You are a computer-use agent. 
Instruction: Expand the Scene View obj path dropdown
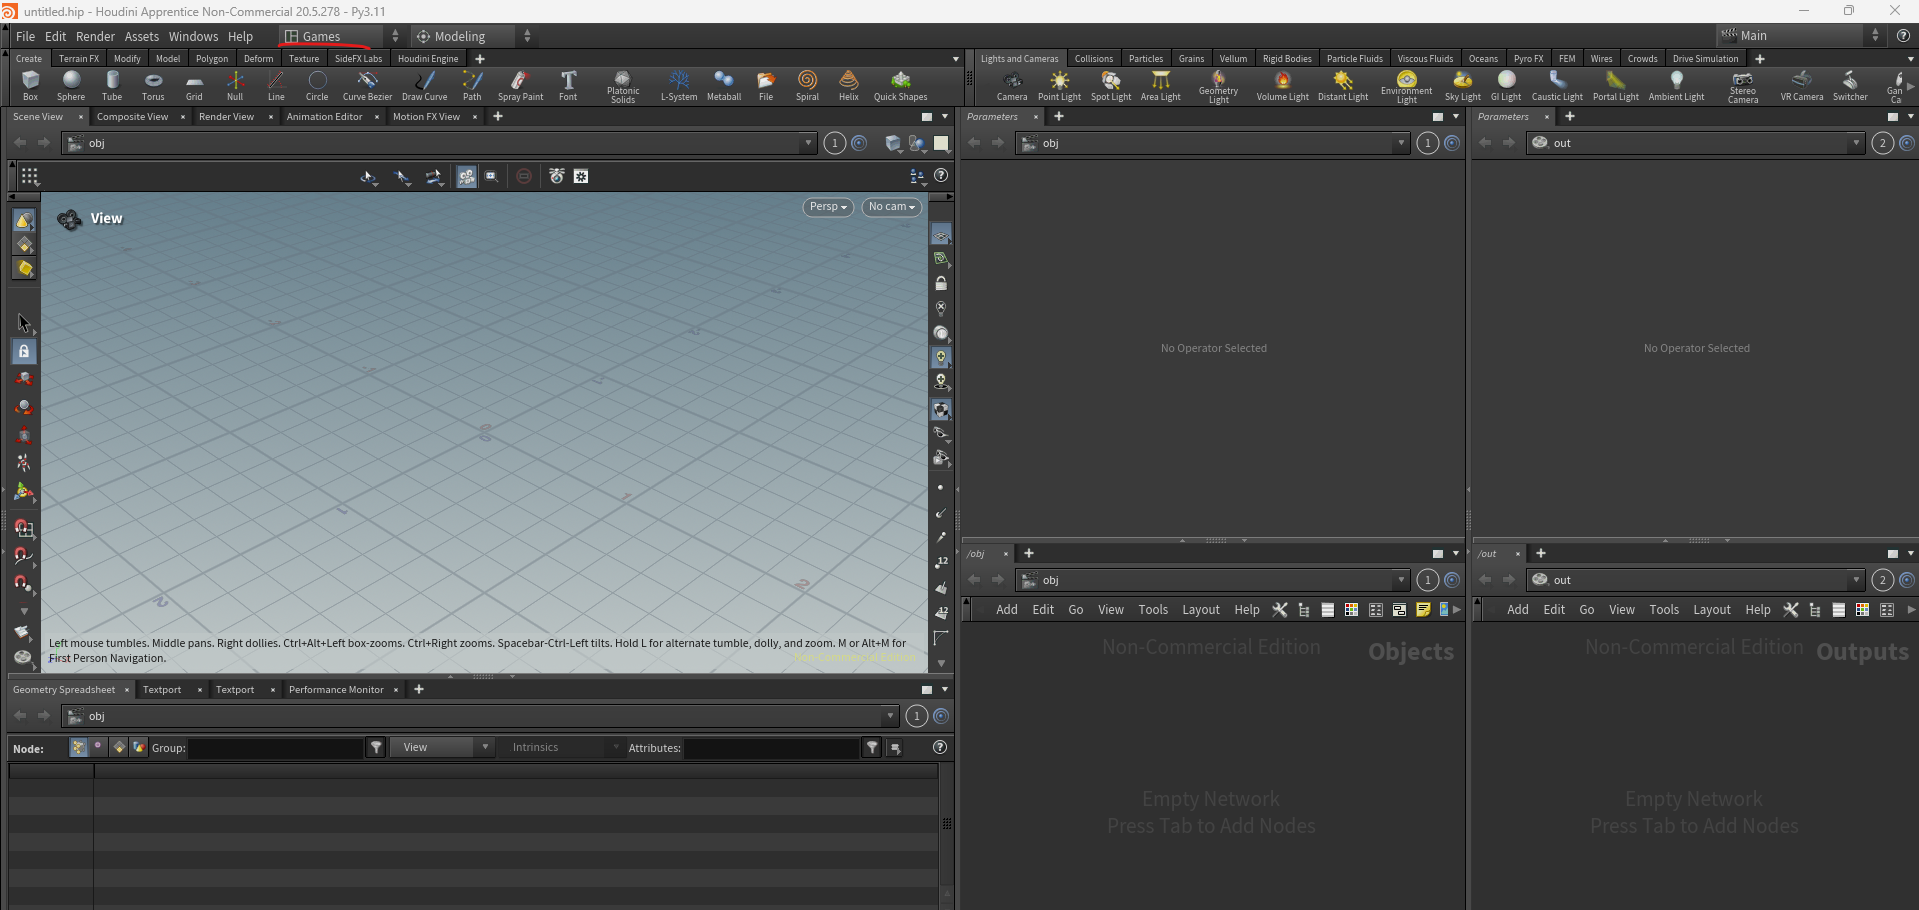[x=808, y=143]
